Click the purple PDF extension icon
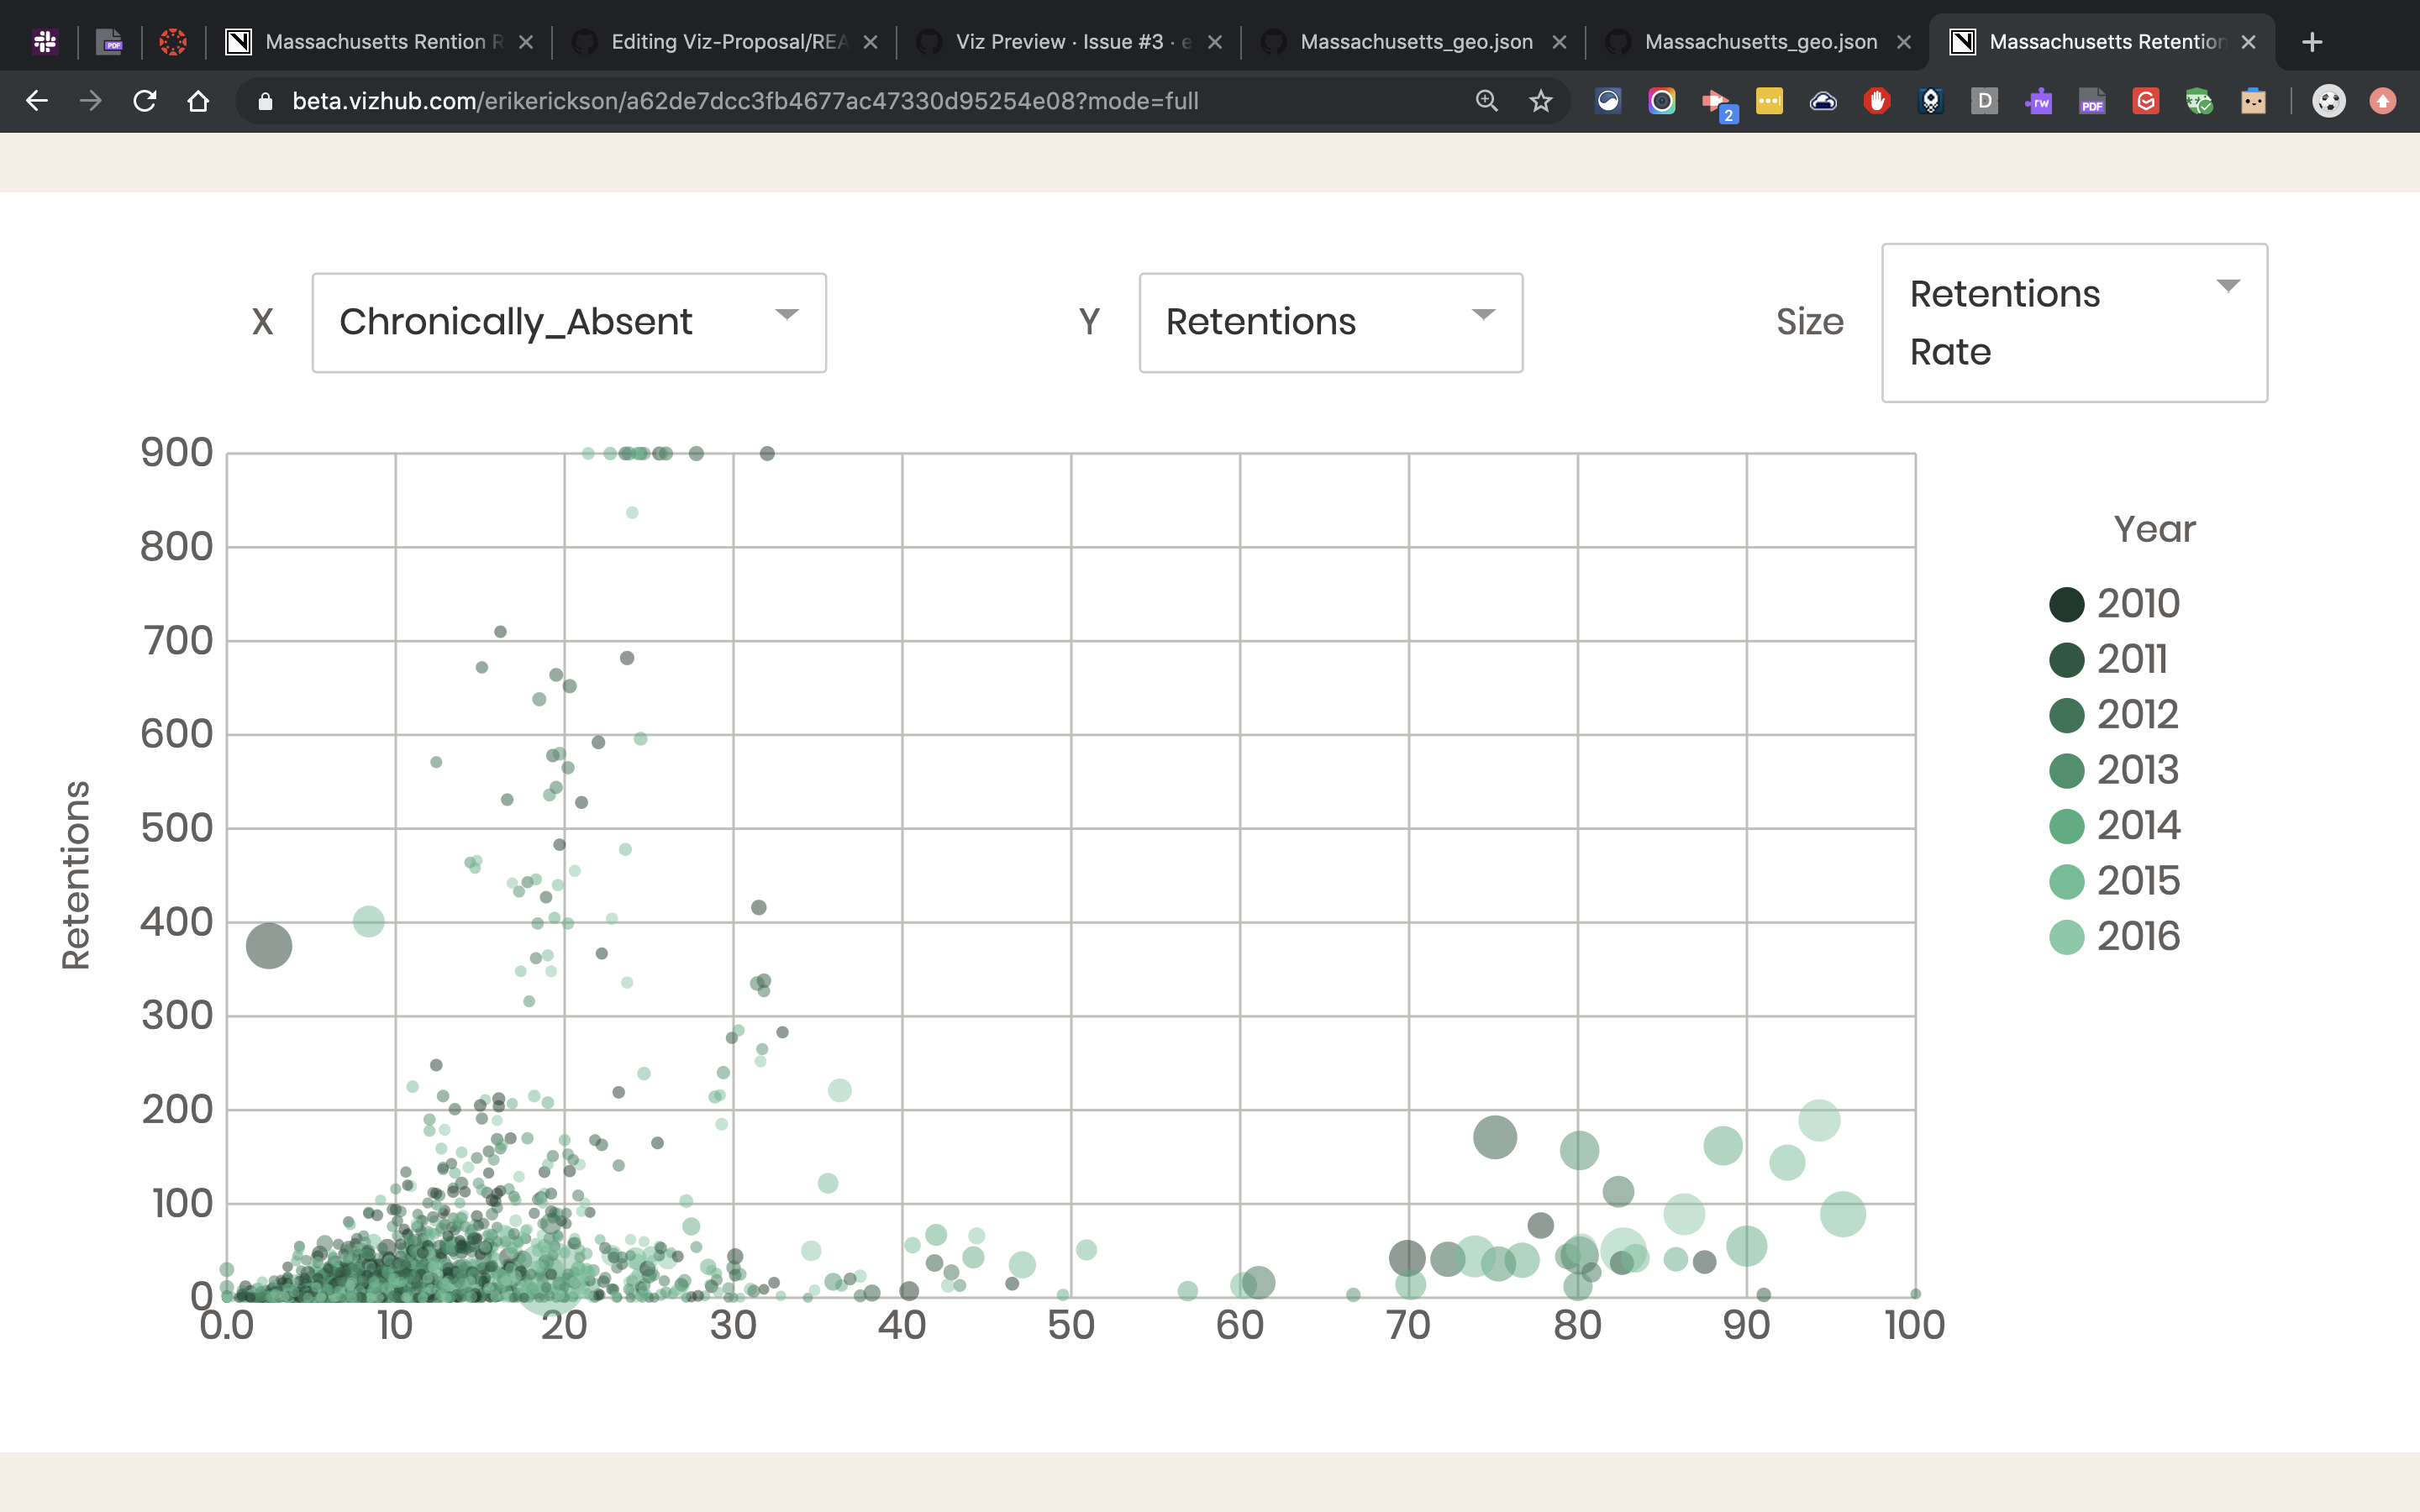The image size is (2420, 1512). tap(2092, 101)
